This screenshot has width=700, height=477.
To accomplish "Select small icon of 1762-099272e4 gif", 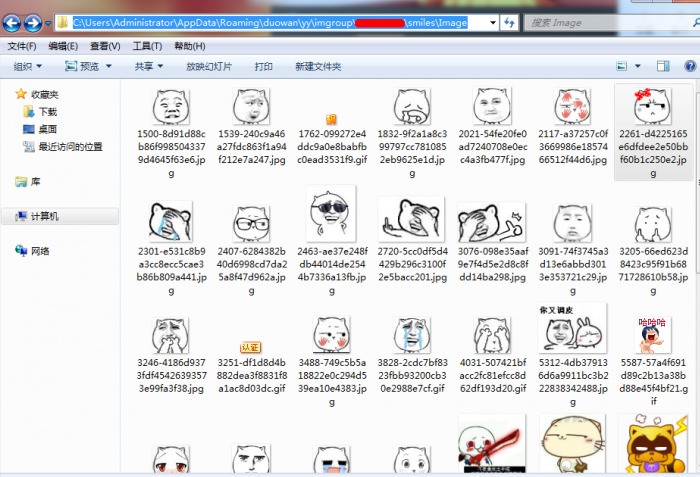I will point(331,119).
